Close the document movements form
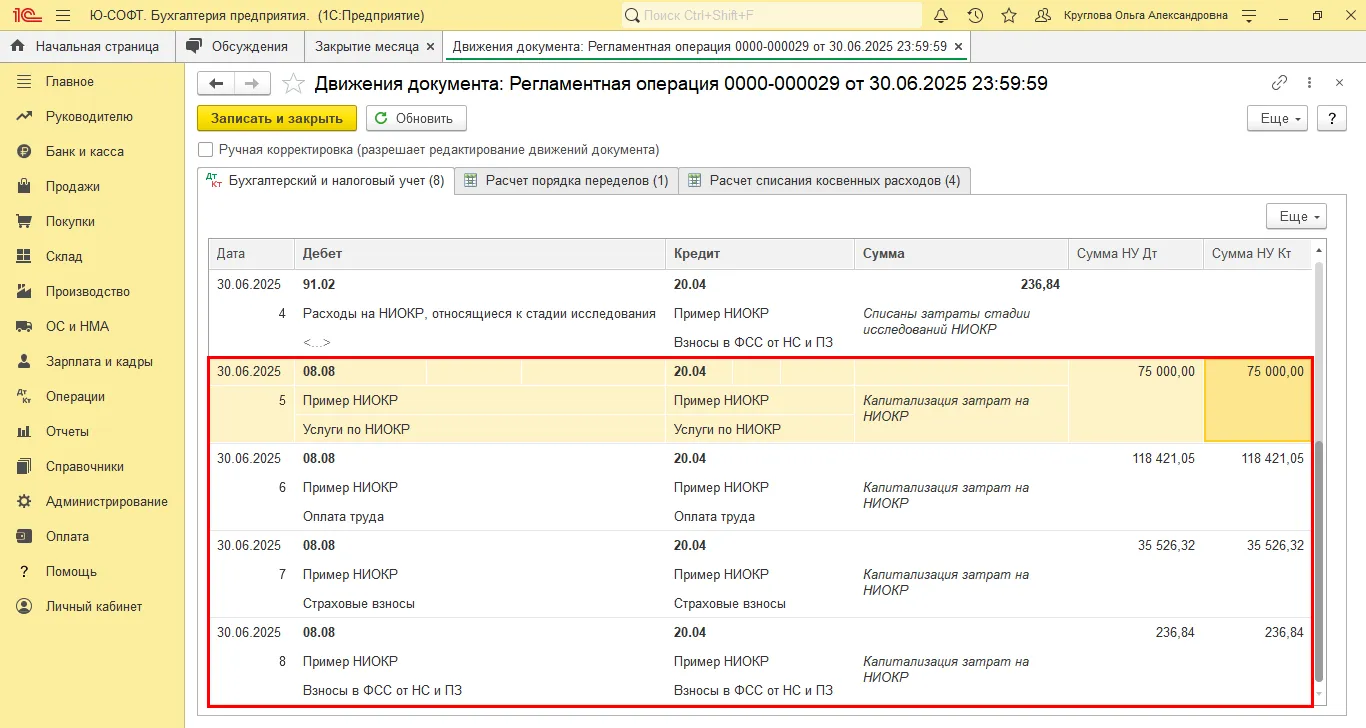The image size is (1366, 728). point(1339,83)
